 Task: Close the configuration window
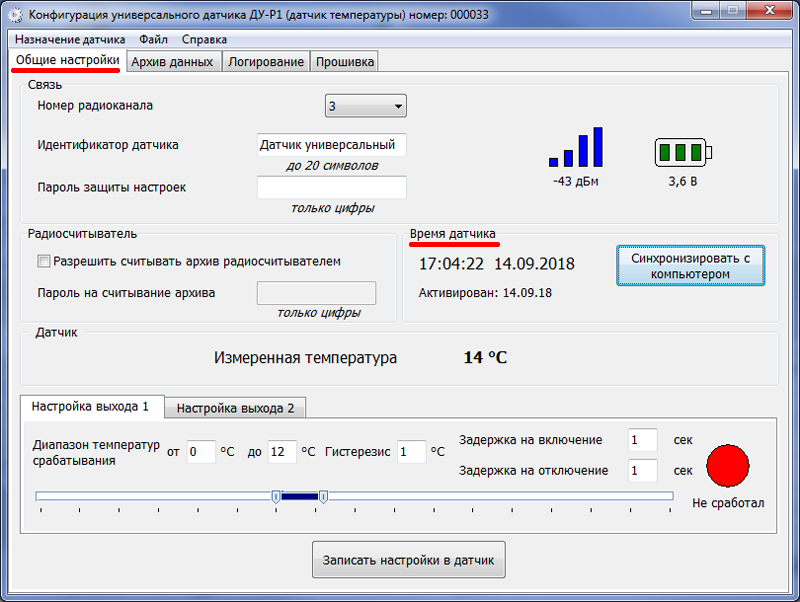pyautogui.click(x=769, y=10)
